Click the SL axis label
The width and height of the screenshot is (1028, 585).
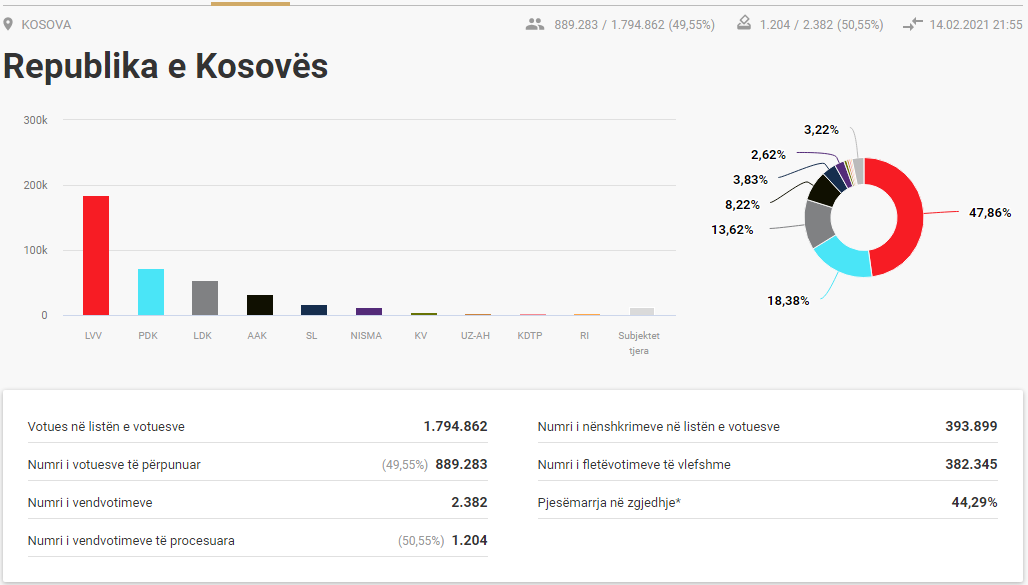311,336
